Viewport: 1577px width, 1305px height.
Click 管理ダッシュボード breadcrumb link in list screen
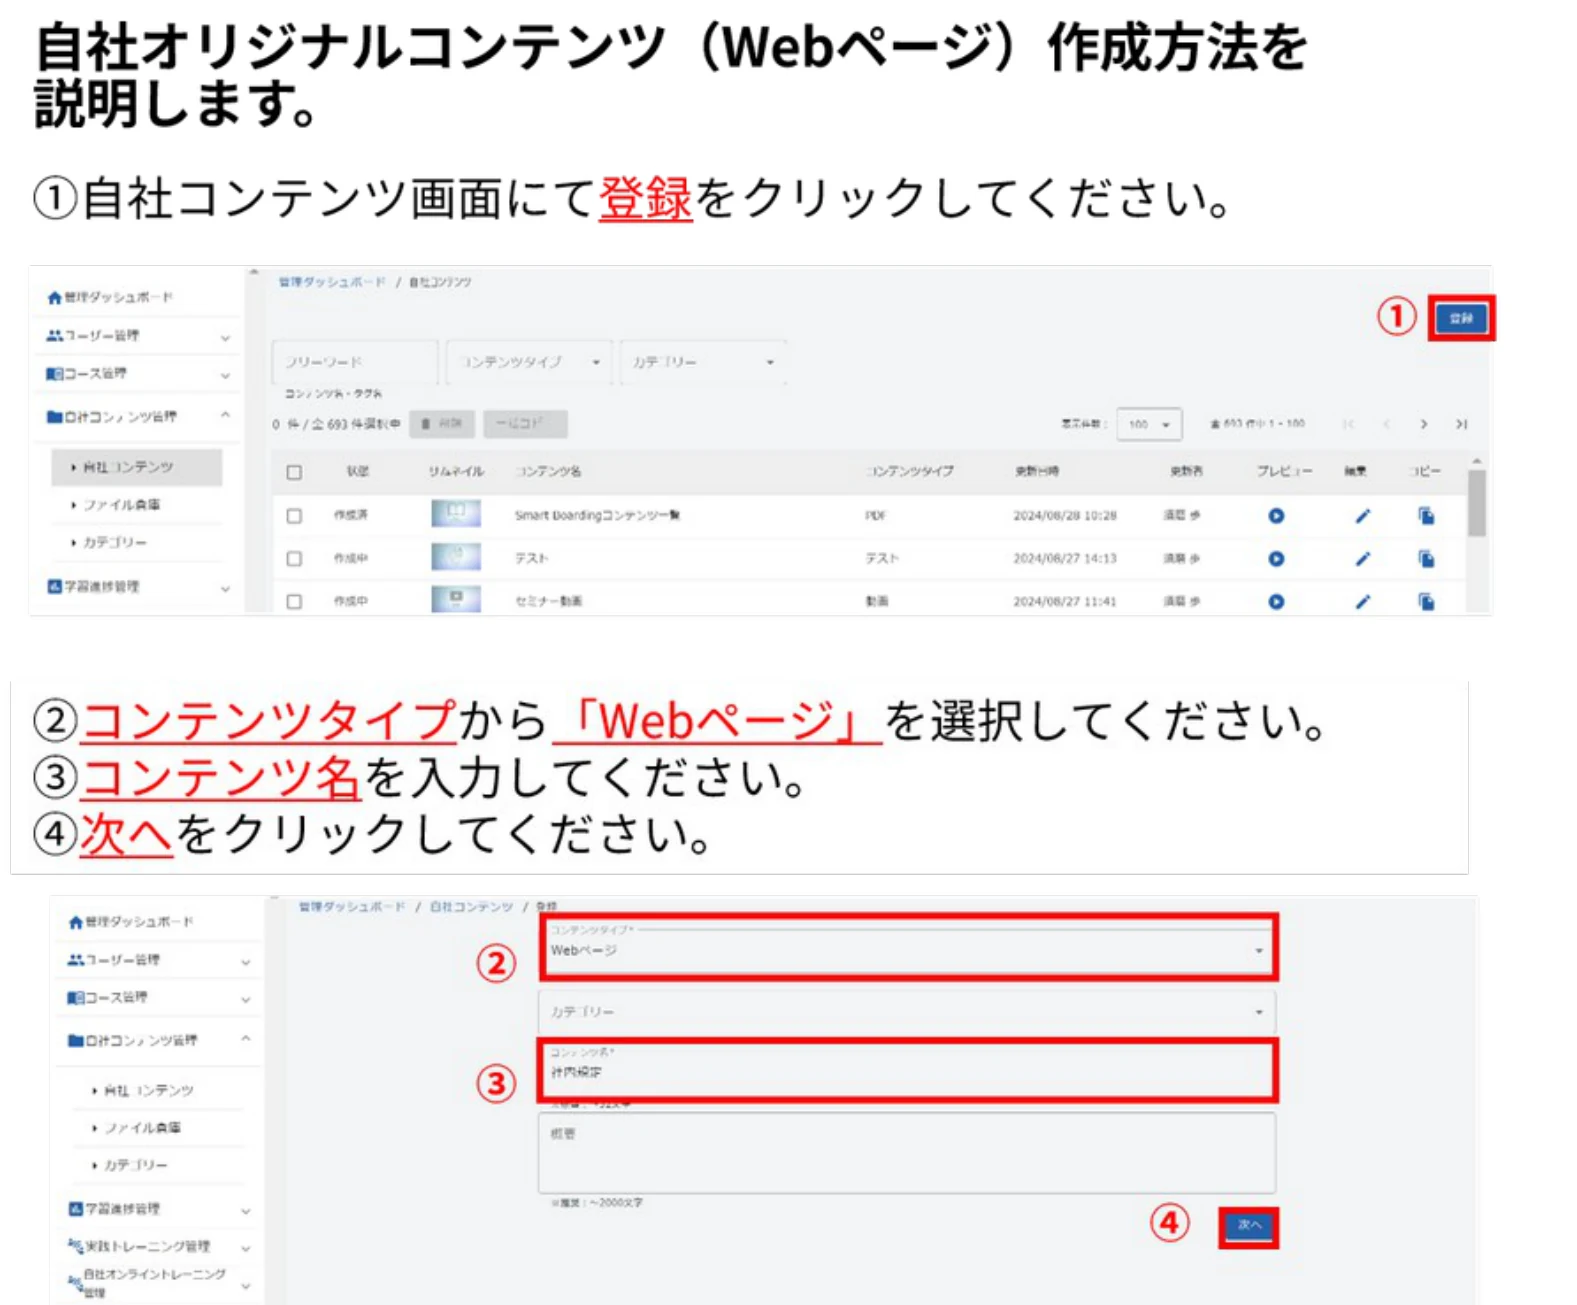331,282
